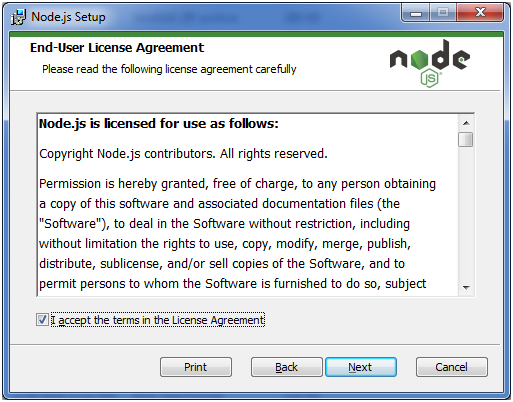
Task: Print the license agreement
Action: click(196, 367)
